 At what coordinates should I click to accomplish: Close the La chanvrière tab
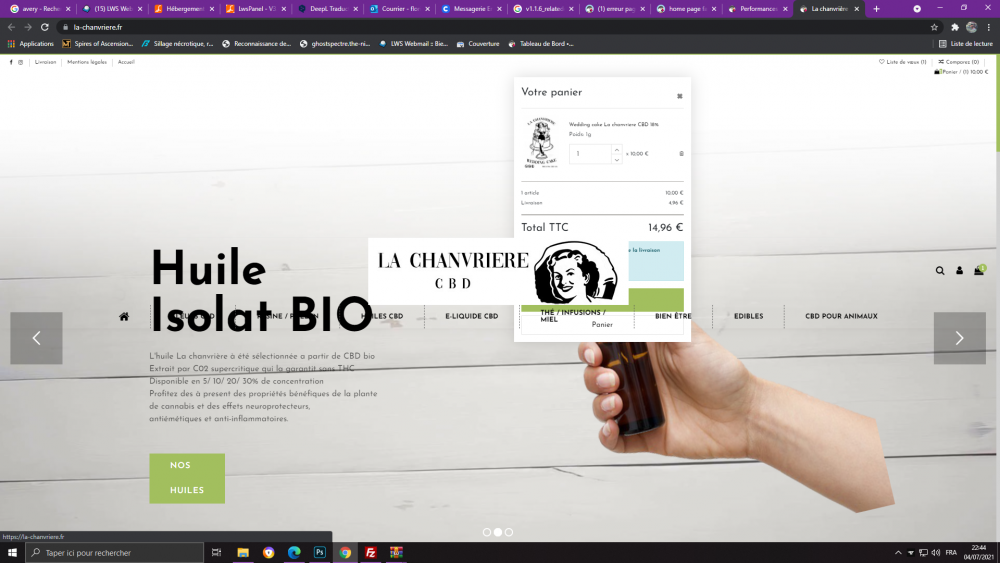(x=857, y=9)
